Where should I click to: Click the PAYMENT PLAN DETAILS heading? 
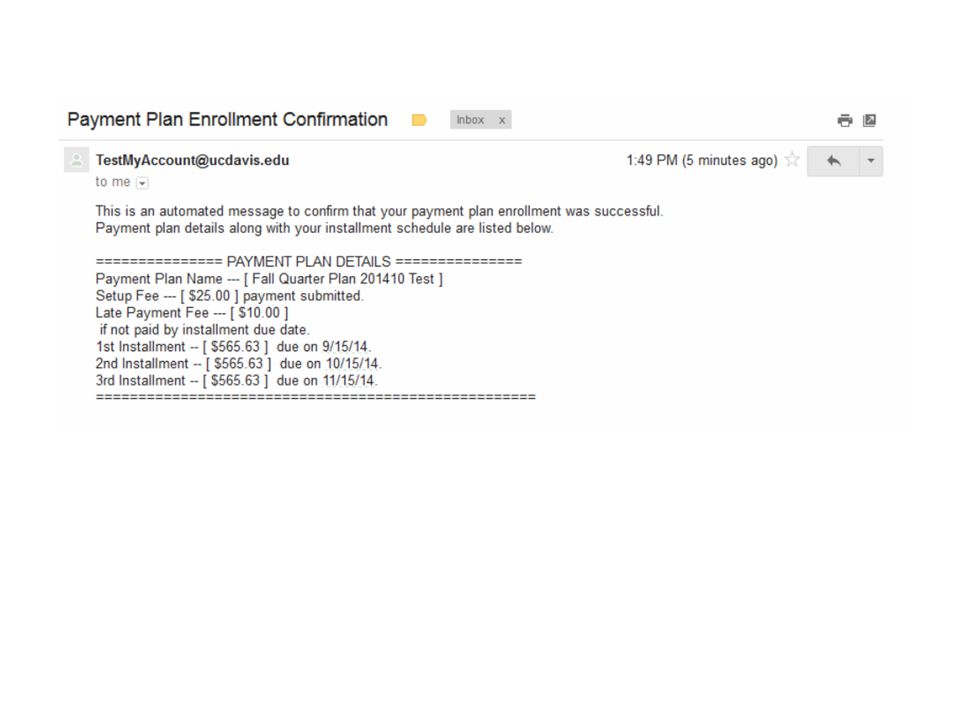(x=309, y=261)
